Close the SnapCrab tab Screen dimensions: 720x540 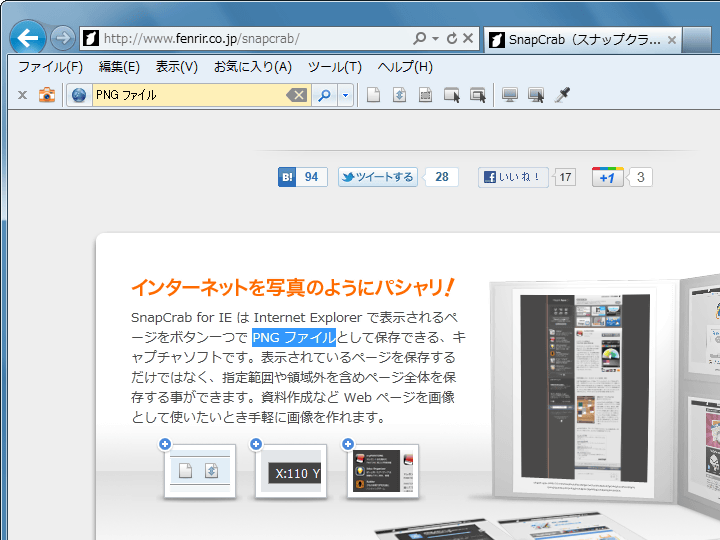[672, 40]
